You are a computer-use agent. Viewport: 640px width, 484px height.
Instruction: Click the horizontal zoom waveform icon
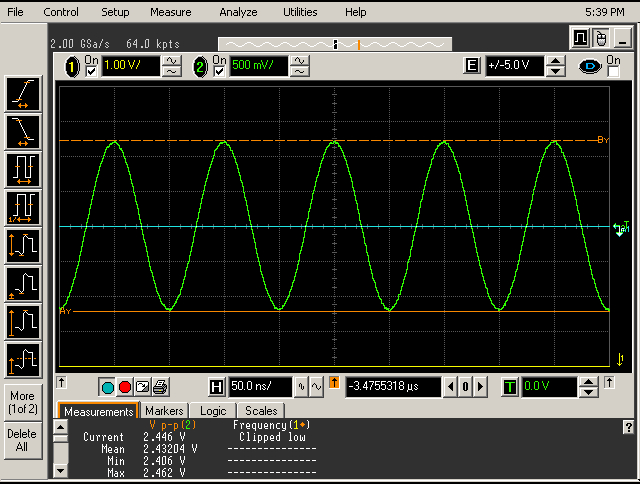tap(318, 387)
